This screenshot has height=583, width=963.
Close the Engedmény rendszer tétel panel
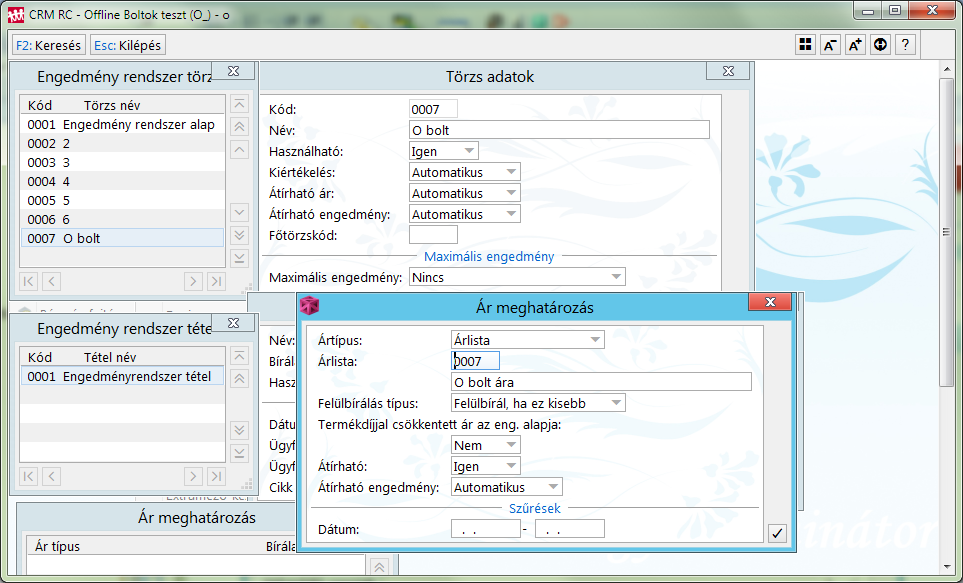(x=233, y=323)
